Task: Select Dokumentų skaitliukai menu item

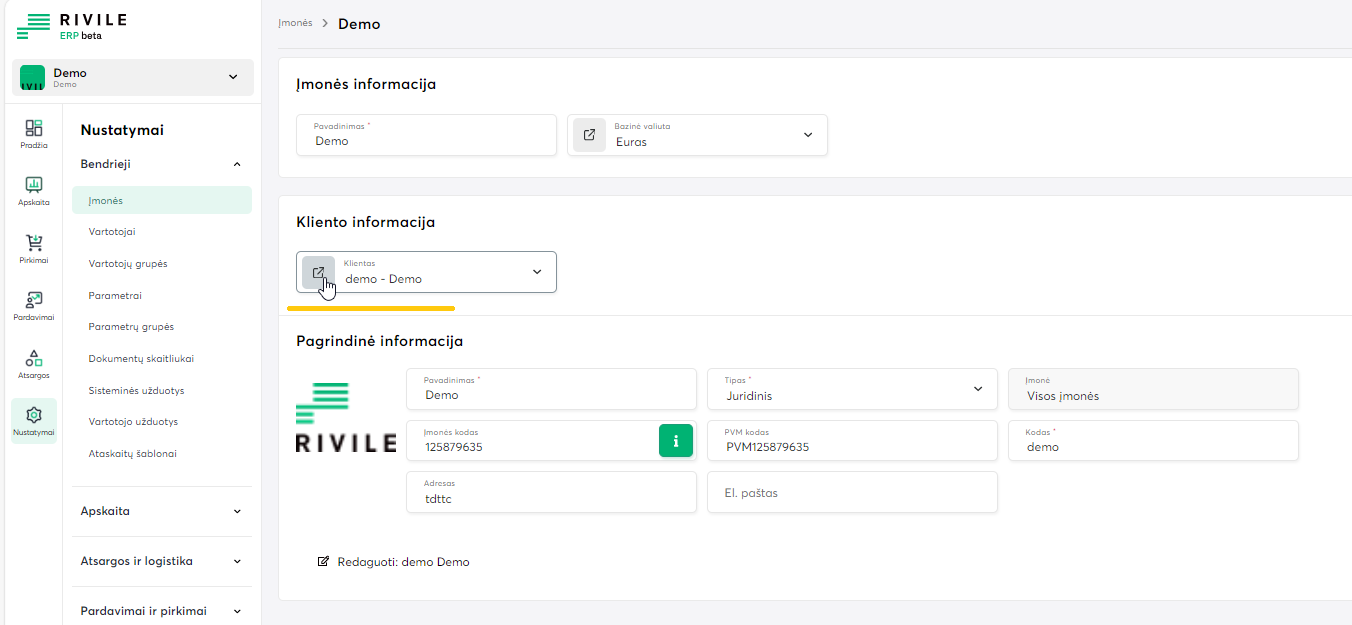Action: click(141, 359)
